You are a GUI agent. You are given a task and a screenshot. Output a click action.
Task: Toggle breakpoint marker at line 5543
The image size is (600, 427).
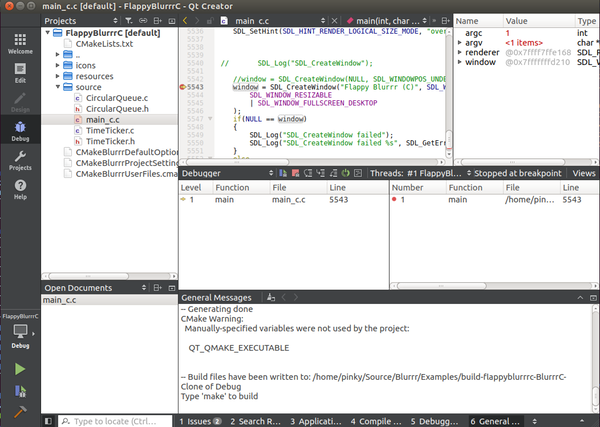[183, 88]
